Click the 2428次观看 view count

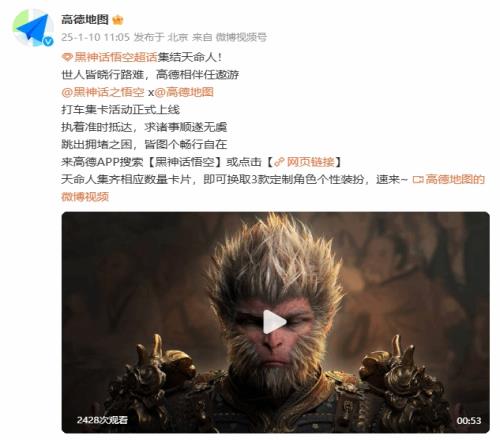102,420
